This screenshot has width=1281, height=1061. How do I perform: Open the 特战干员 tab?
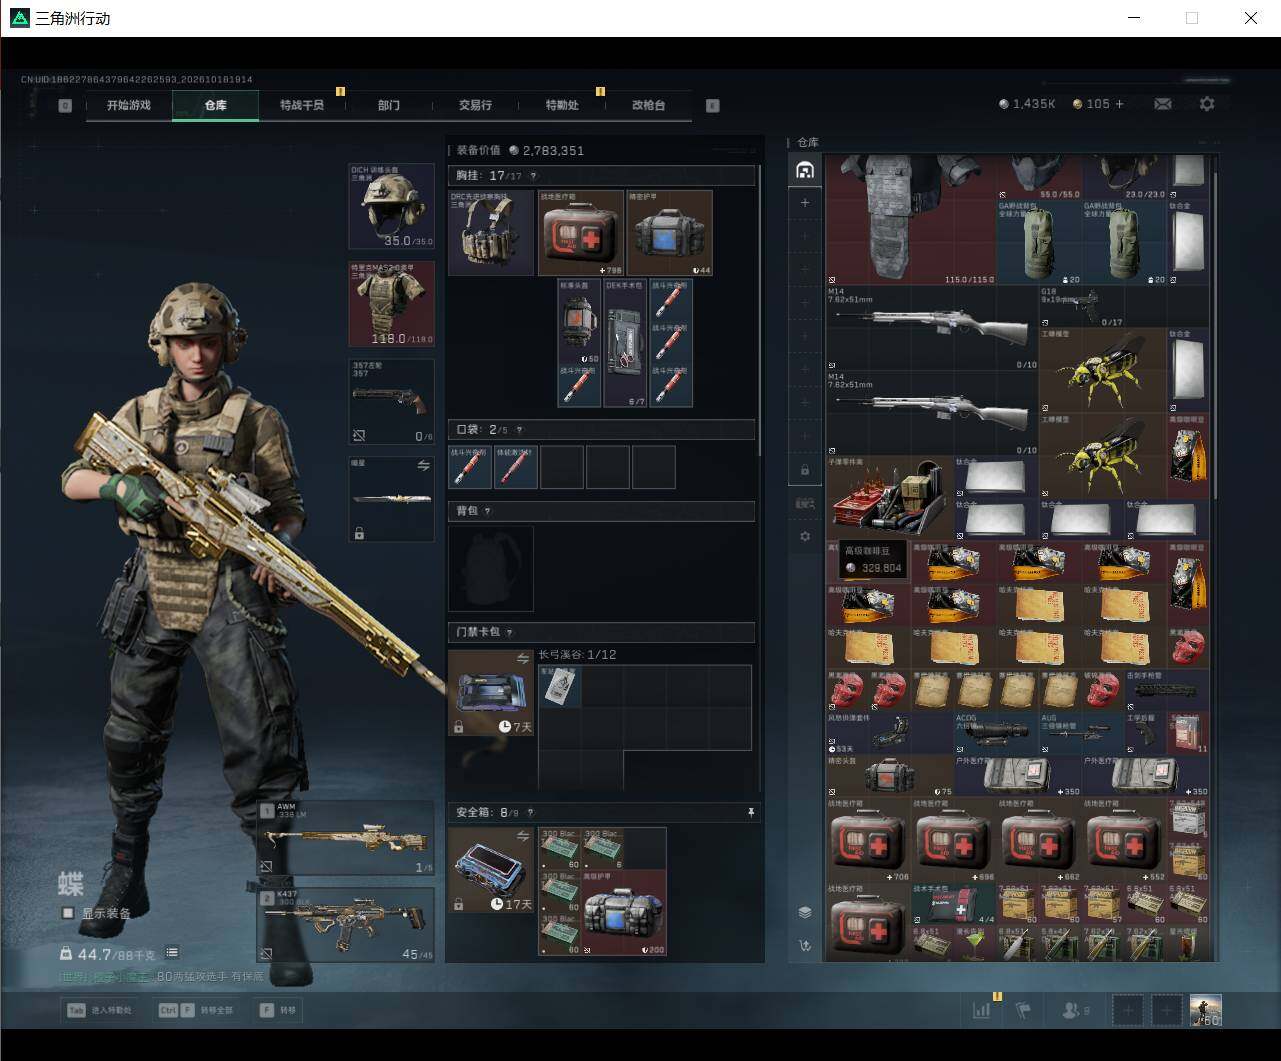click(302, 105)
